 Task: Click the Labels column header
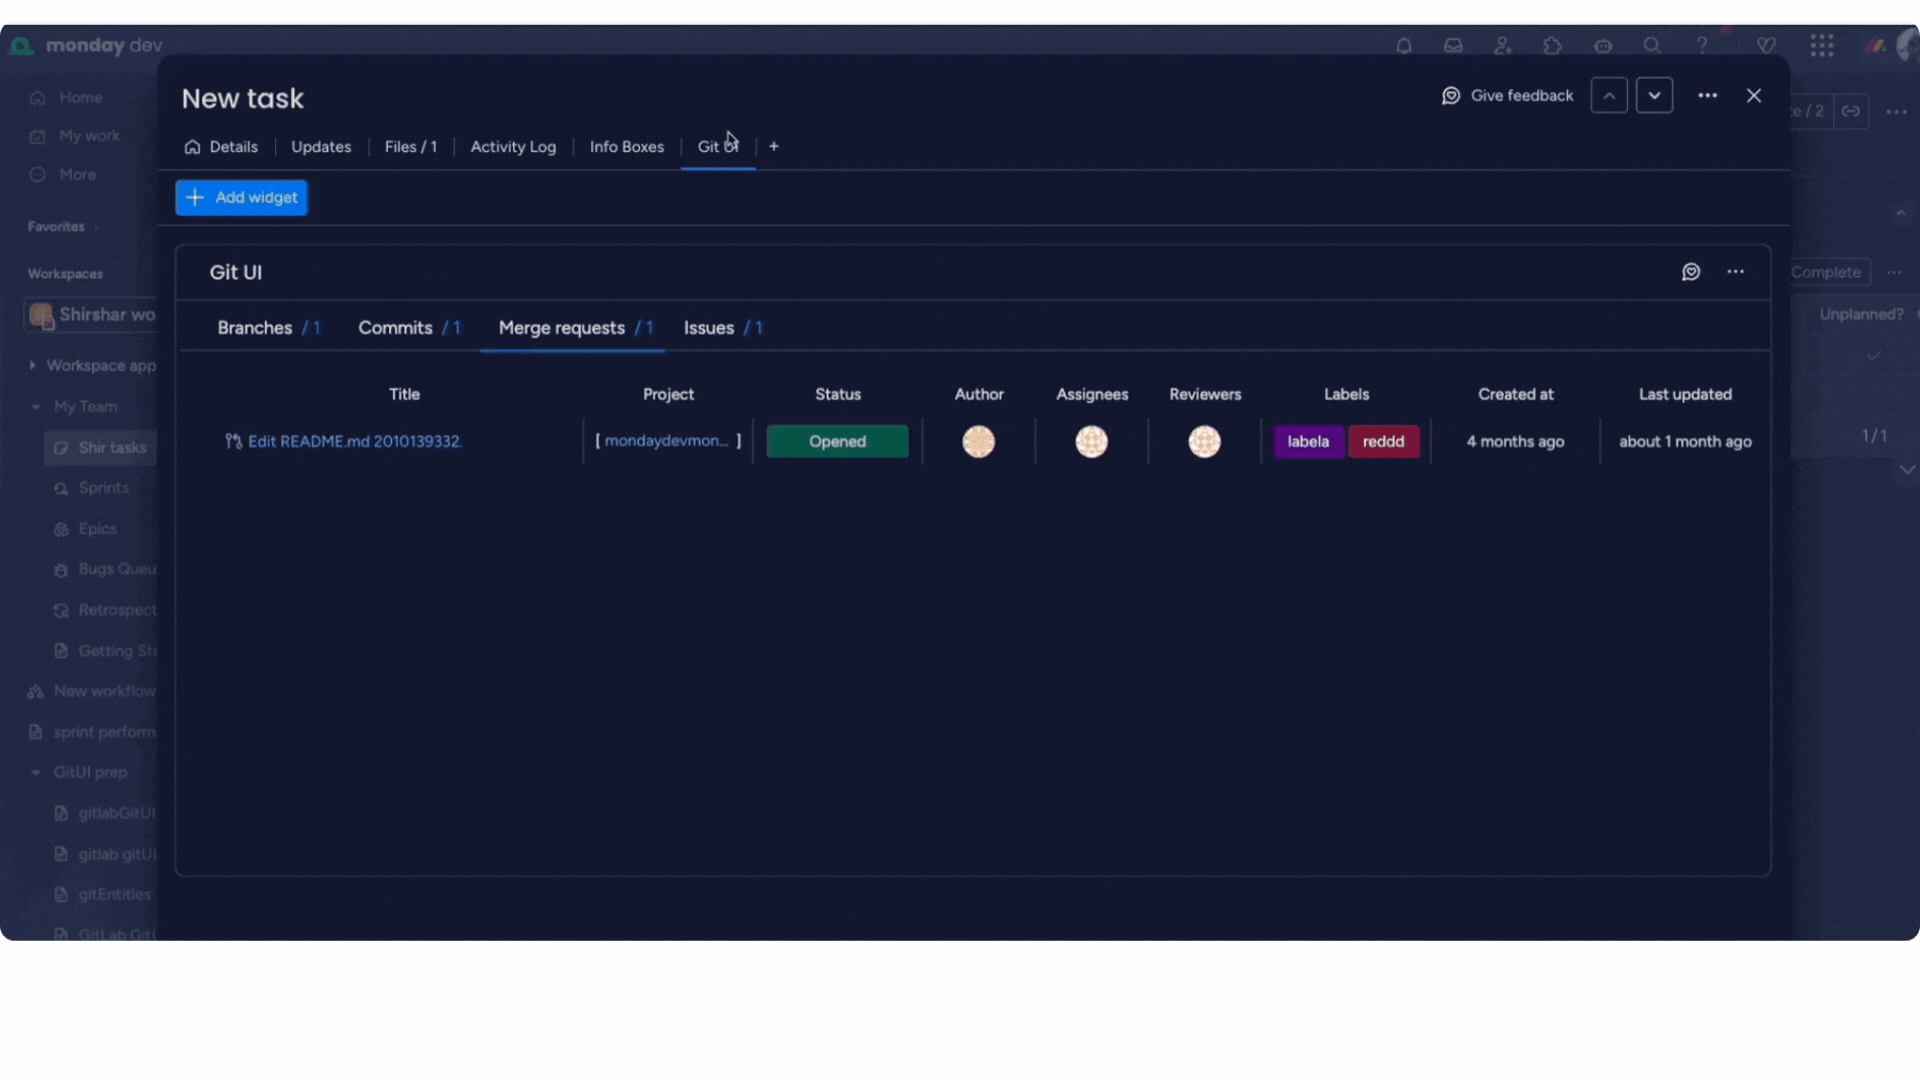1347,395
